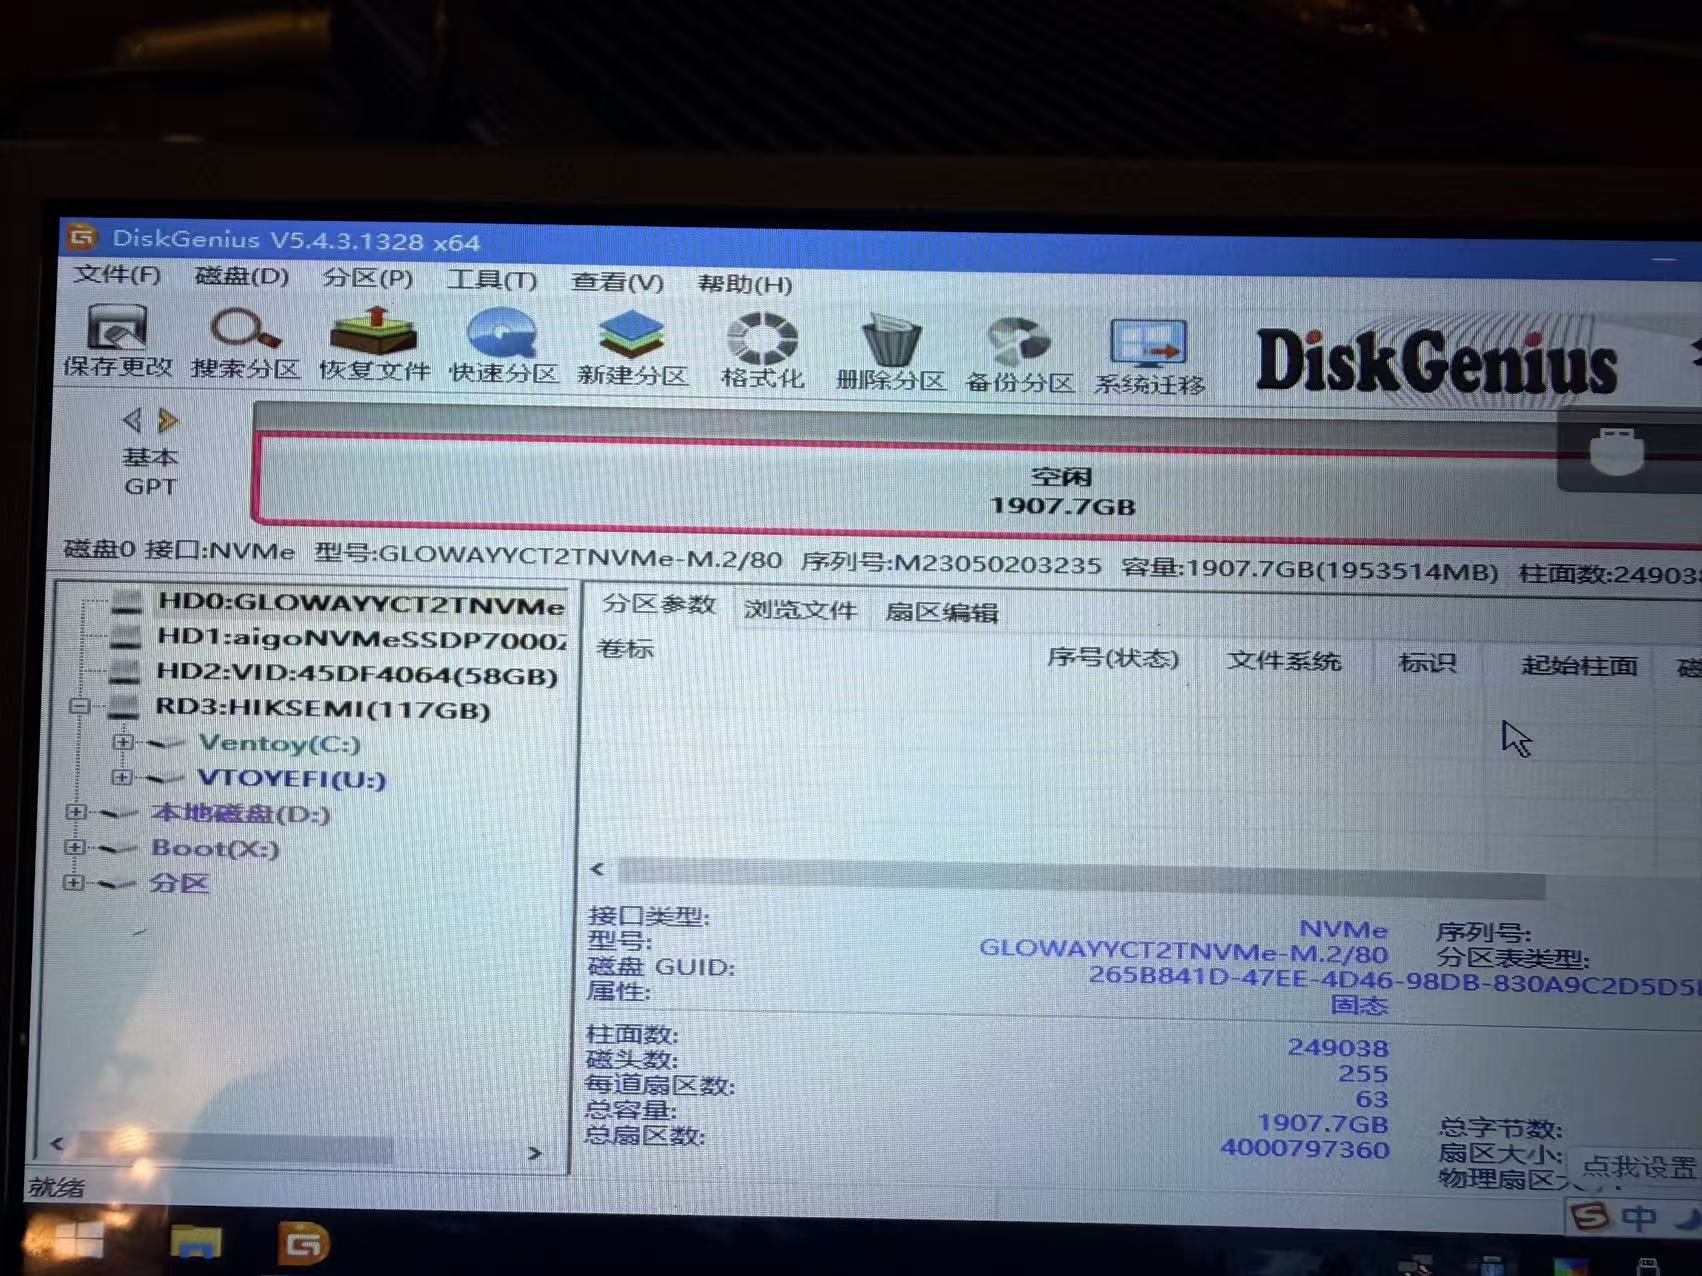Click the 保存更改 (Save changes) toolbar icon

pos(118,340)
